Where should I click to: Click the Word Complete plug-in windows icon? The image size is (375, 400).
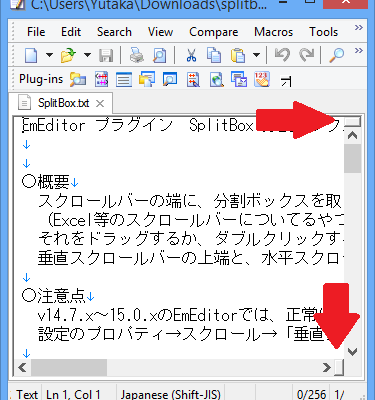[239, 80]
